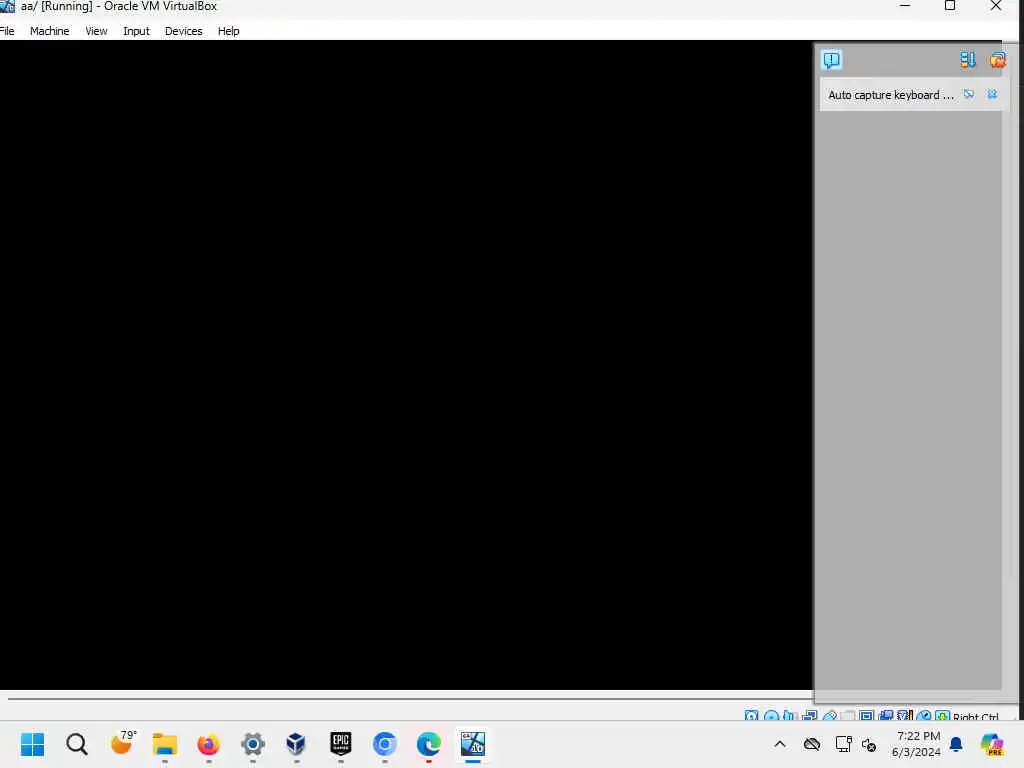
Task: Dismiss the Auto capture keyboard notification
Action: [x=992, y=95]
